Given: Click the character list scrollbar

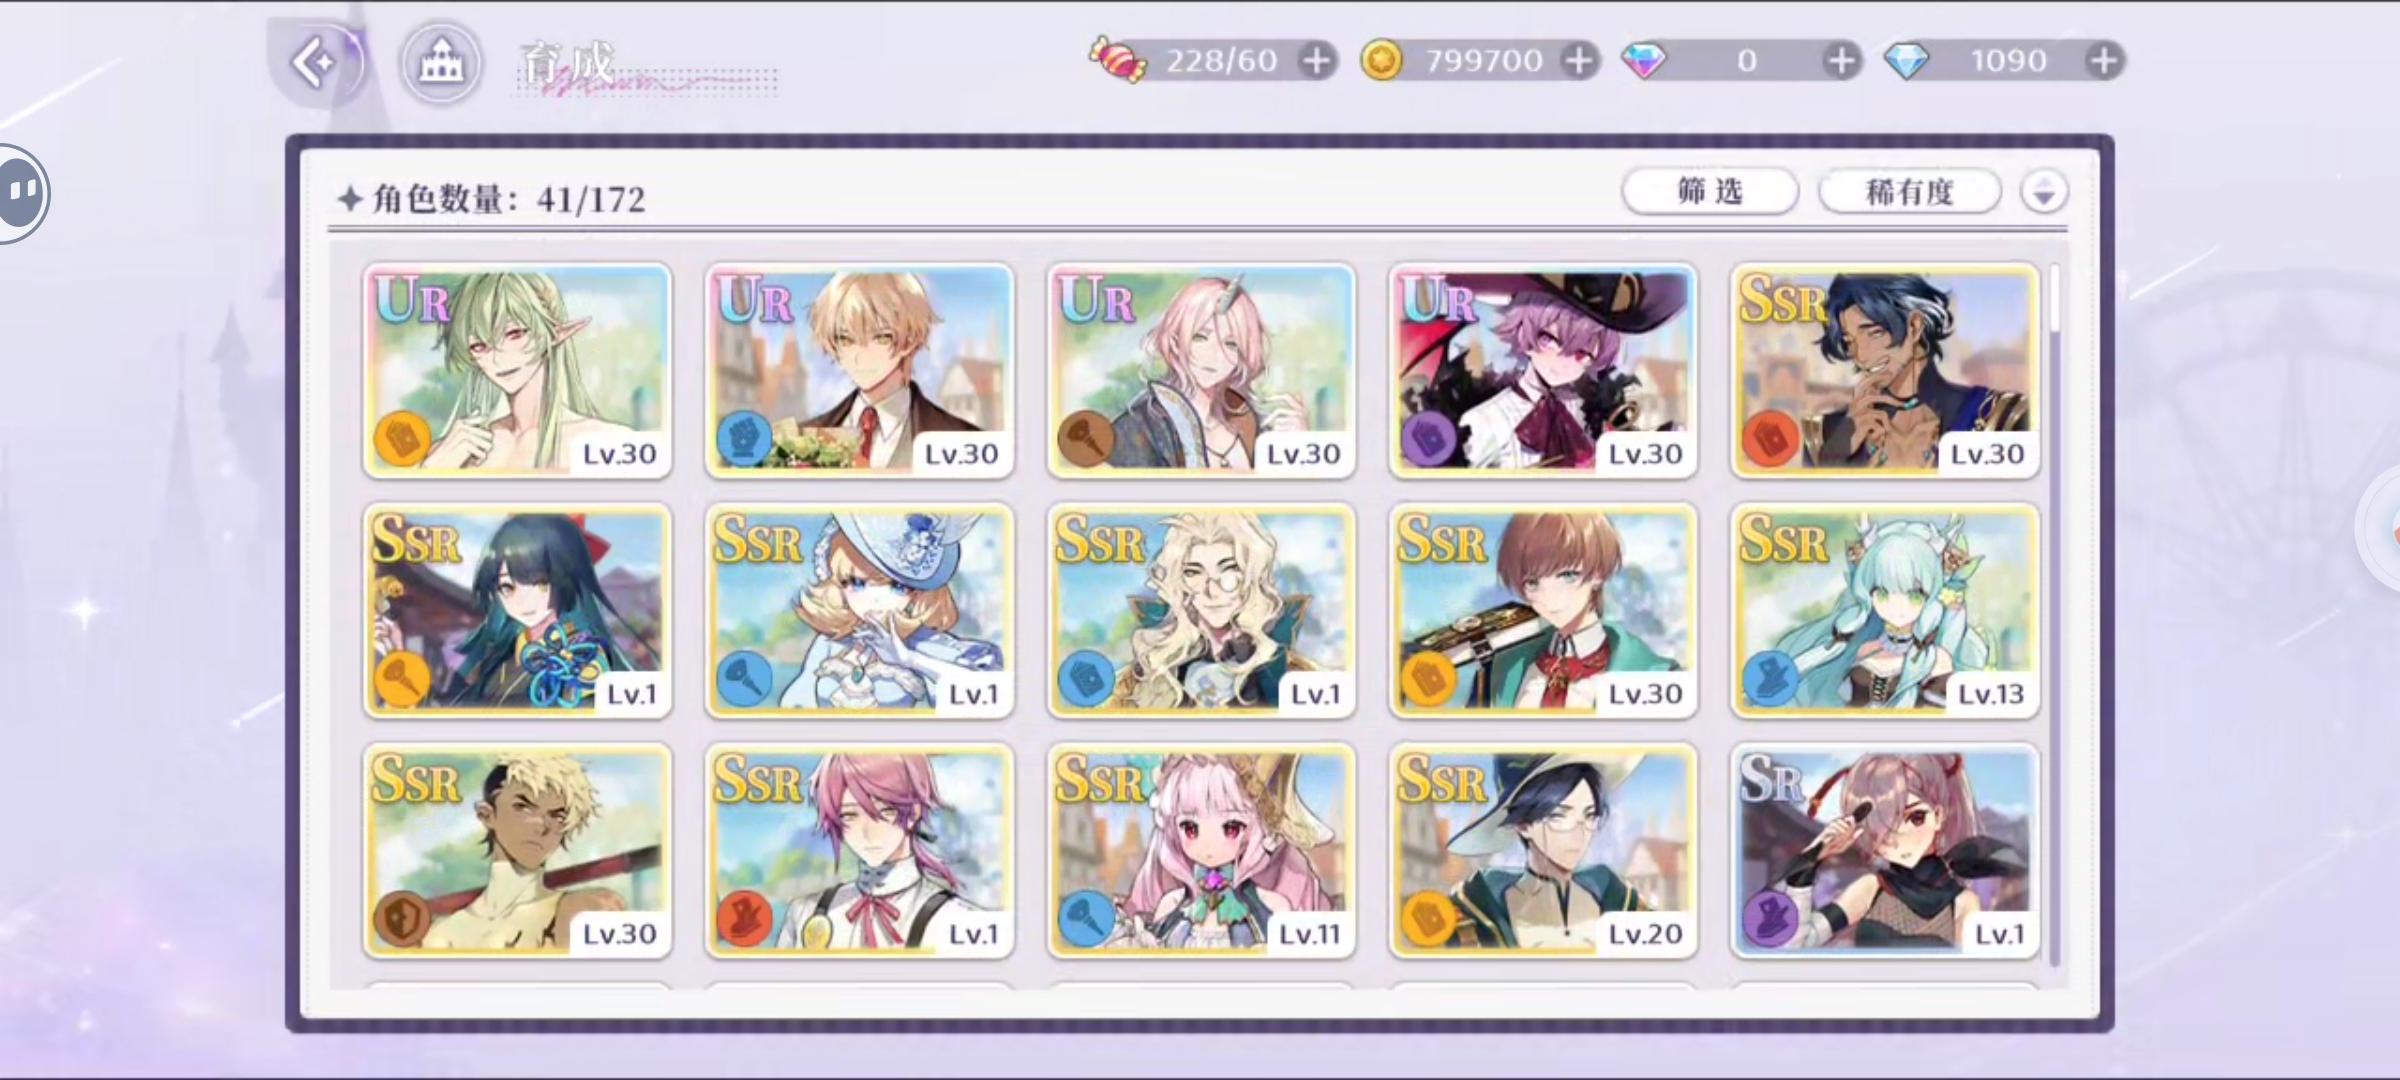Looking at the screenshot, I should click(x=2055, y=615).
